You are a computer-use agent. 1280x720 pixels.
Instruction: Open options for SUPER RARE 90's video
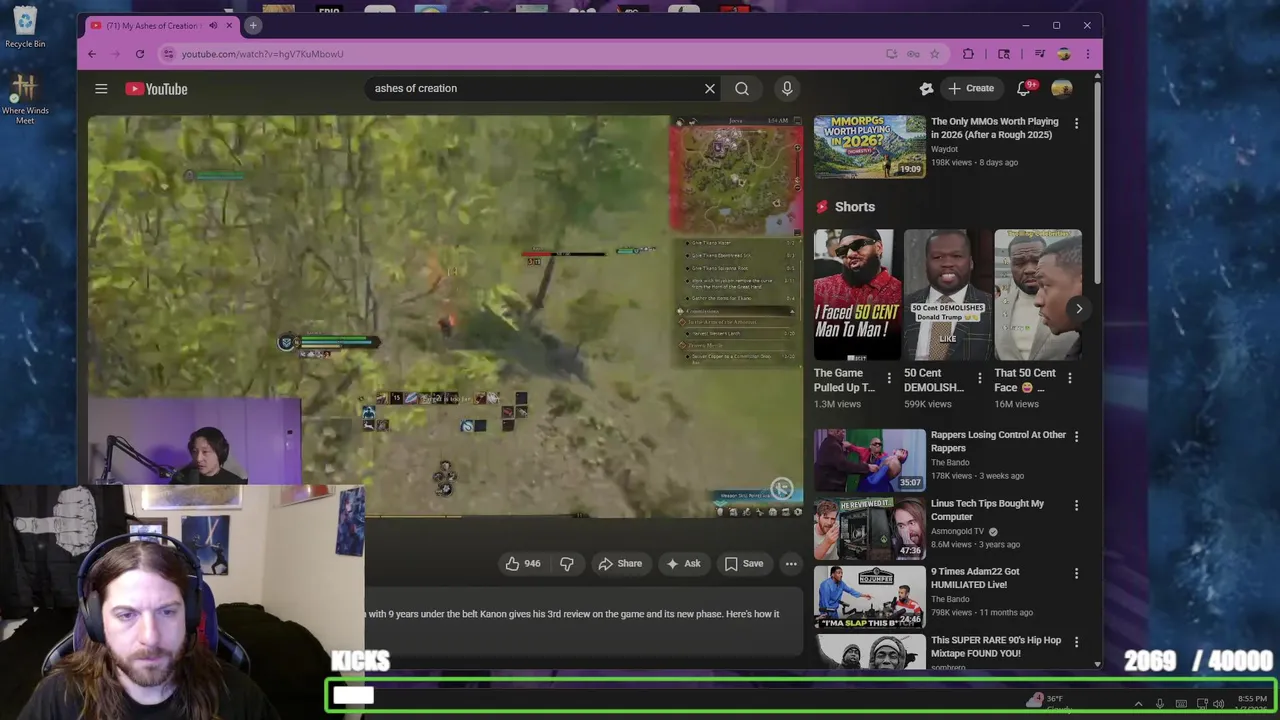1076,642
